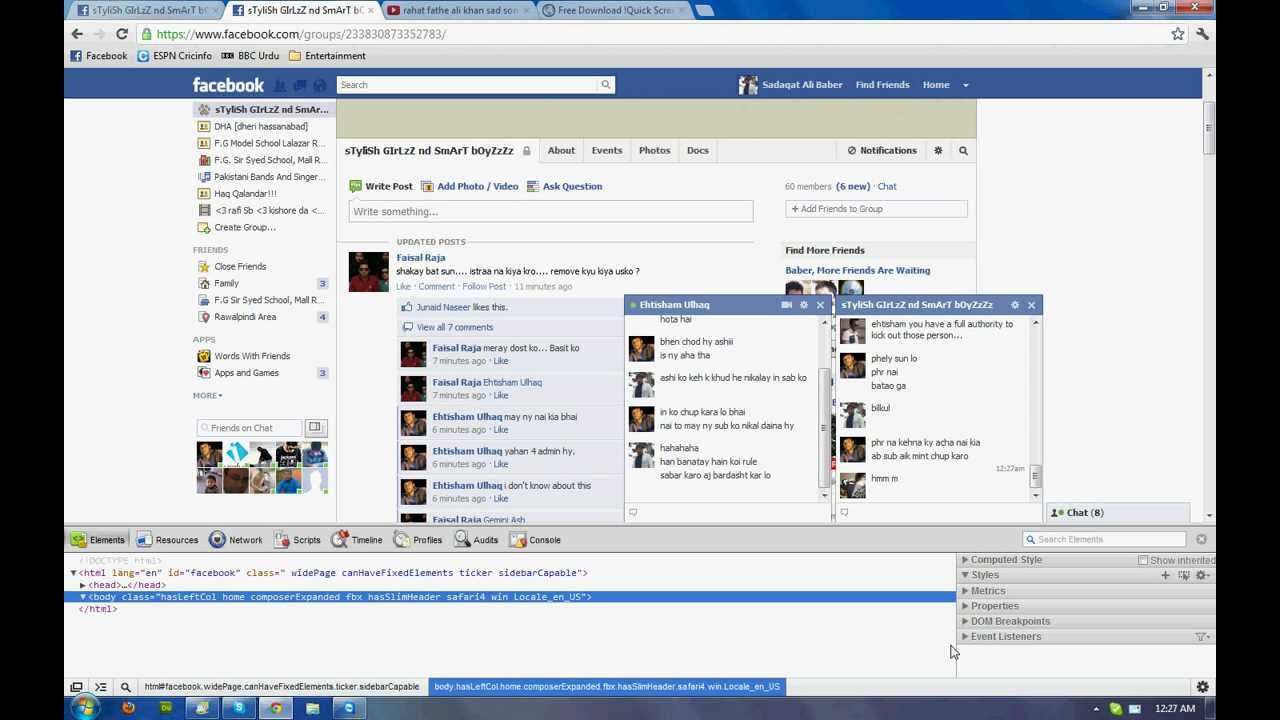Viewport: 1280px width, 720px height.
Task: Open DevTools settings gear icon
Action: coord(1202,687)
